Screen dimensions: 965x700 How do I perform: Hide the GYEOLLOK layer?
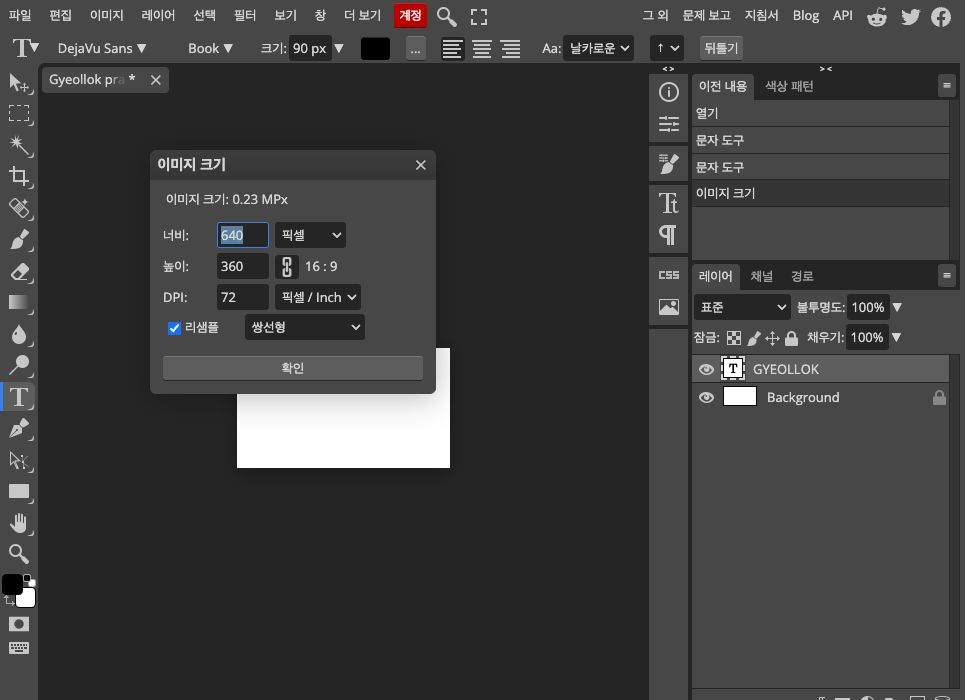706,369
